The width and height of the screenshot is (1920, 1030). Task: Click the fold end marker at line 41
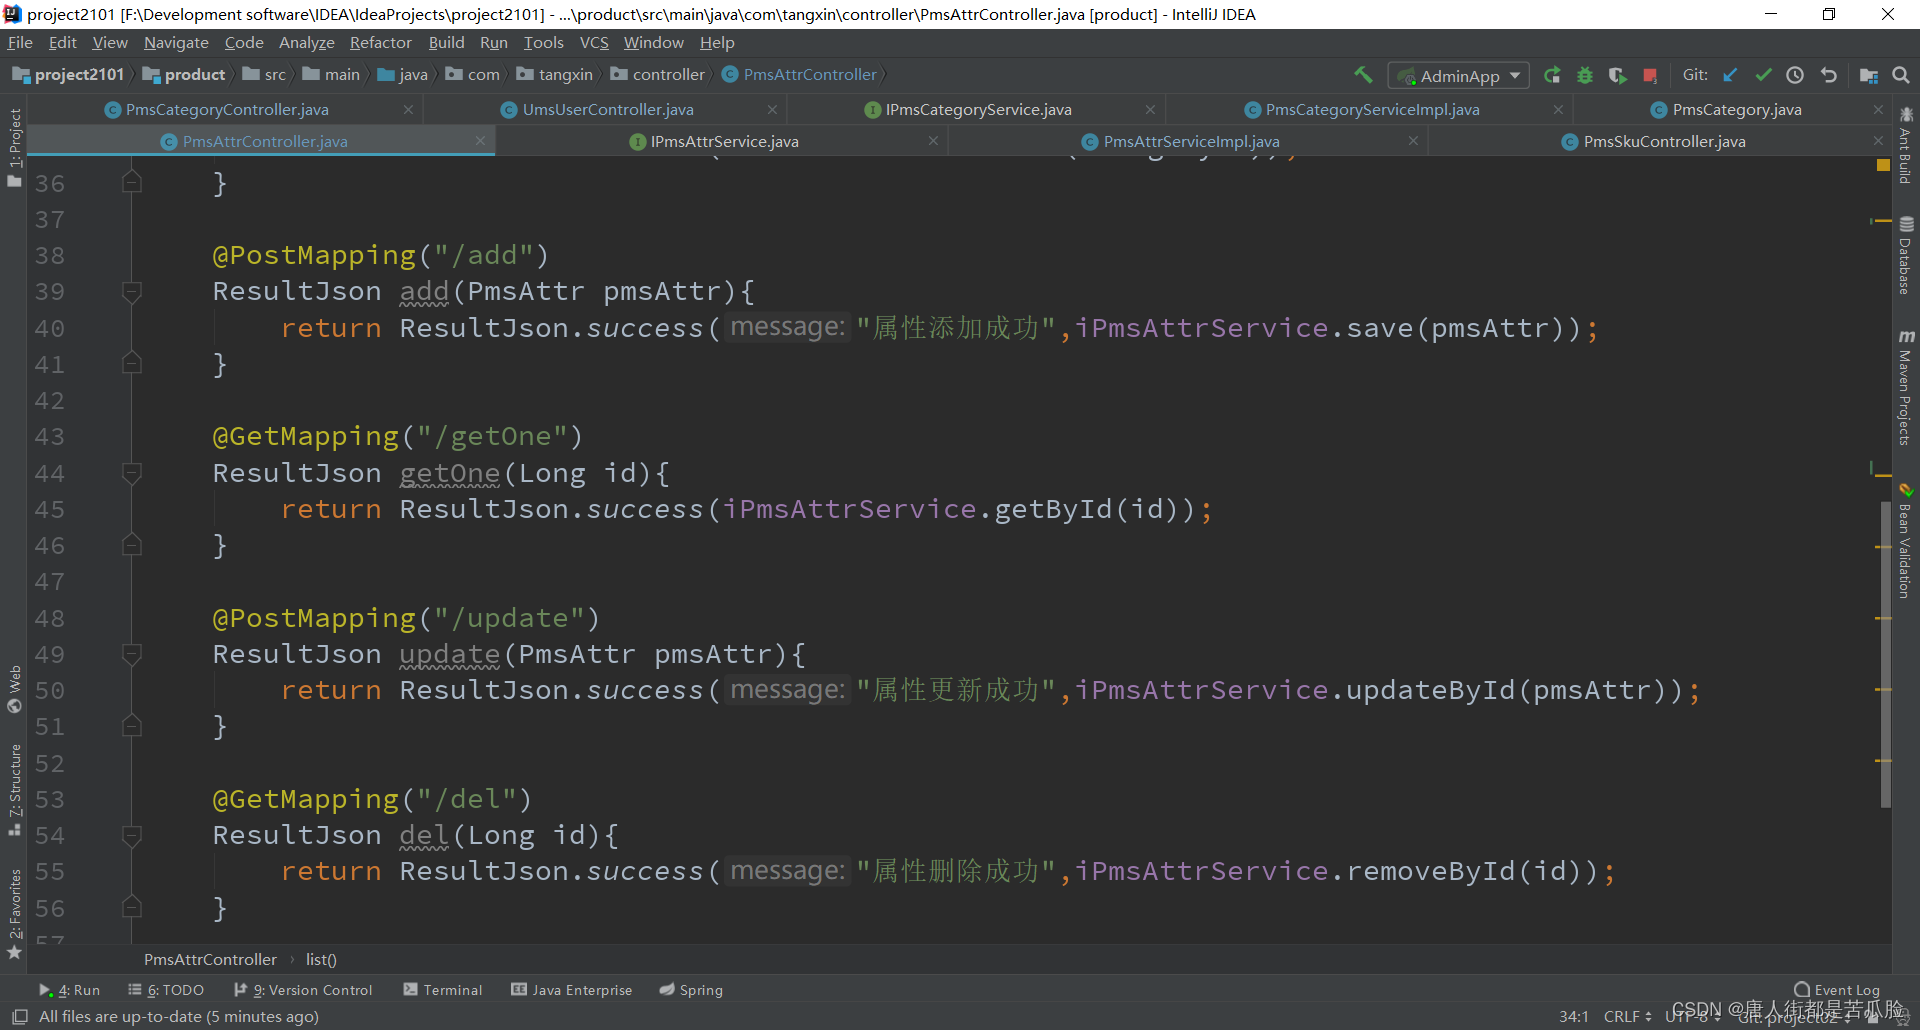(x=131, y=363)
